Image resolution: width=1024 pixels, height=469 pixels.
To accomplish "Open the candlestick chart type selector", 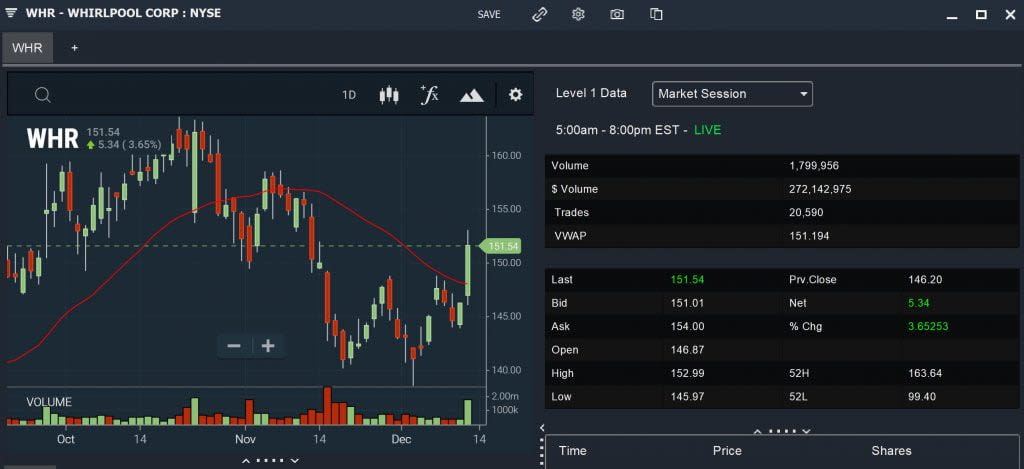I will click(x=389, y=95).
